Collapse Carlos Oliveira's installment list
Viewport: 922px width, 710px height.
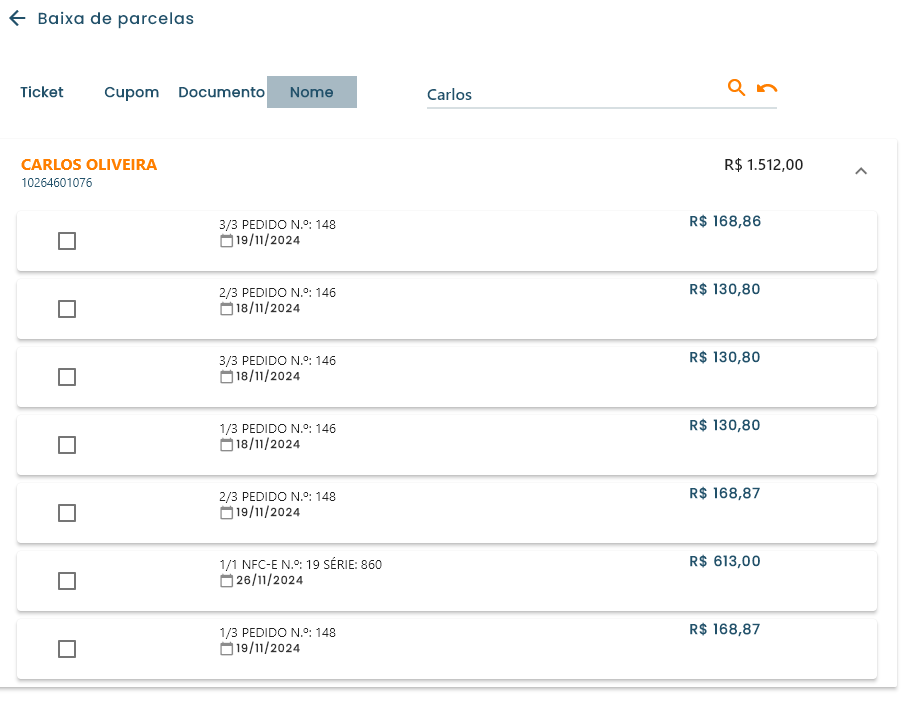[x=861, y=171]
